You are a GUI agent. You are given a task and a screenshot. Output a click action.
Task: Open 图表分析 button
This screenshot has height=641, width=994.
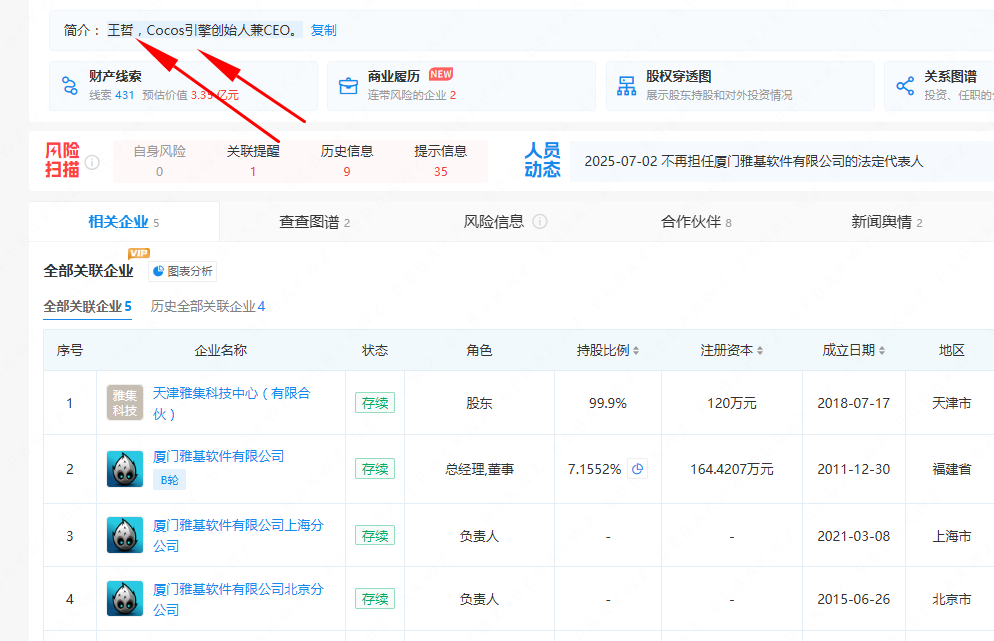(x=183, y=271)
